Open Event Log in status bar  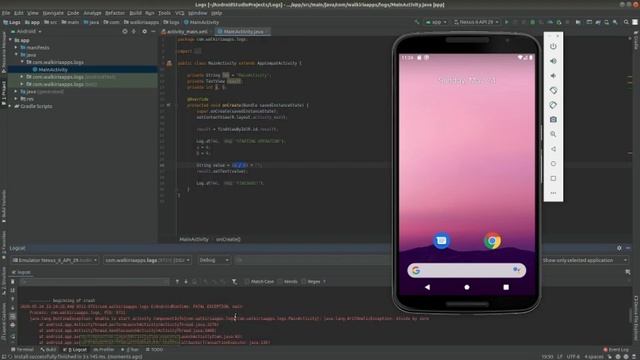[x=616, y=349]
